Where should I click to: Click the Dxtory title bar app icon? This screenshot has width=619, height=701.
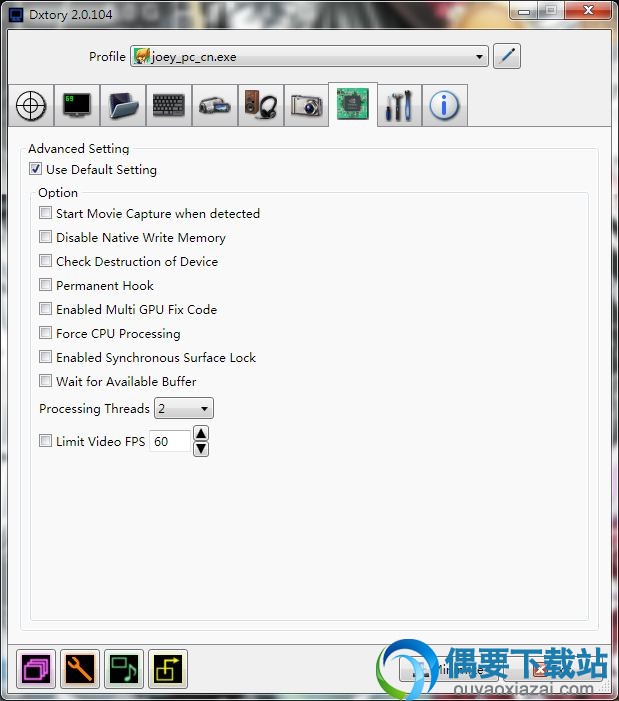coord(16,15)
